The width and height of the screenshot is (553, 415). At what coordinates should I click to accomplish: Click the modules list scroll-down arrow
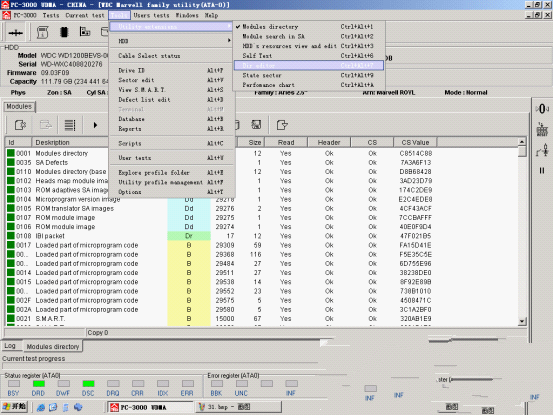click(522, 321)
